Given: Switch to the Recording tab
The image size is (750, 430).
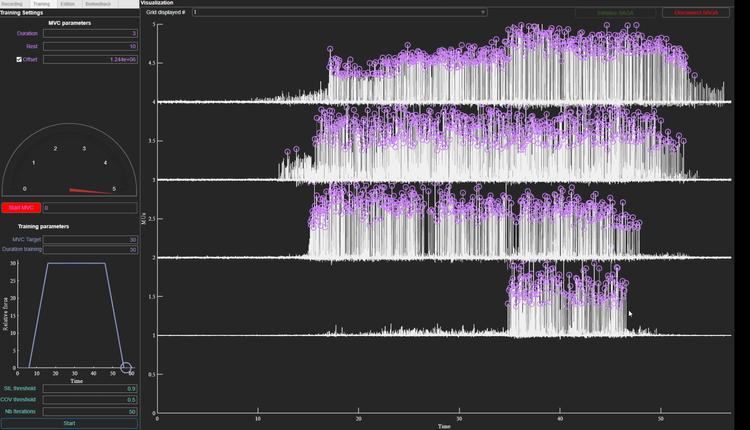Looking at the screenshot, I should point(14,4).
